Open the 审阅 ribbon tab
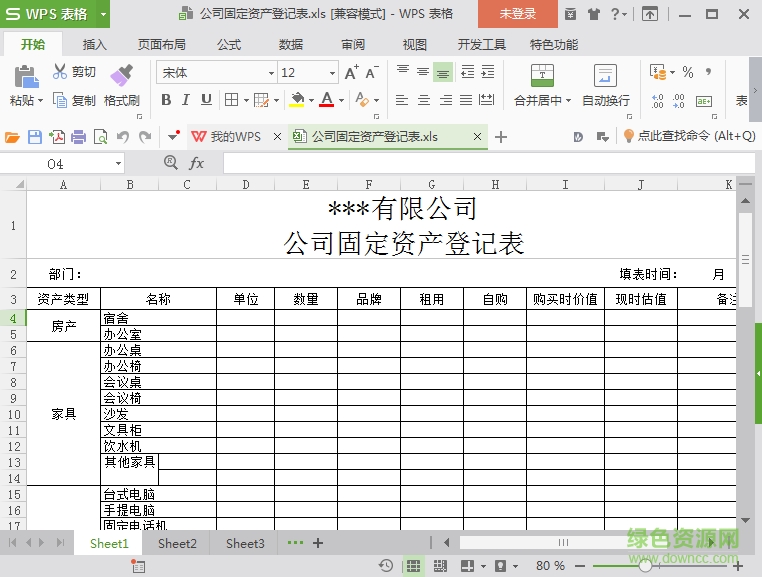 (x=353, y=45)
